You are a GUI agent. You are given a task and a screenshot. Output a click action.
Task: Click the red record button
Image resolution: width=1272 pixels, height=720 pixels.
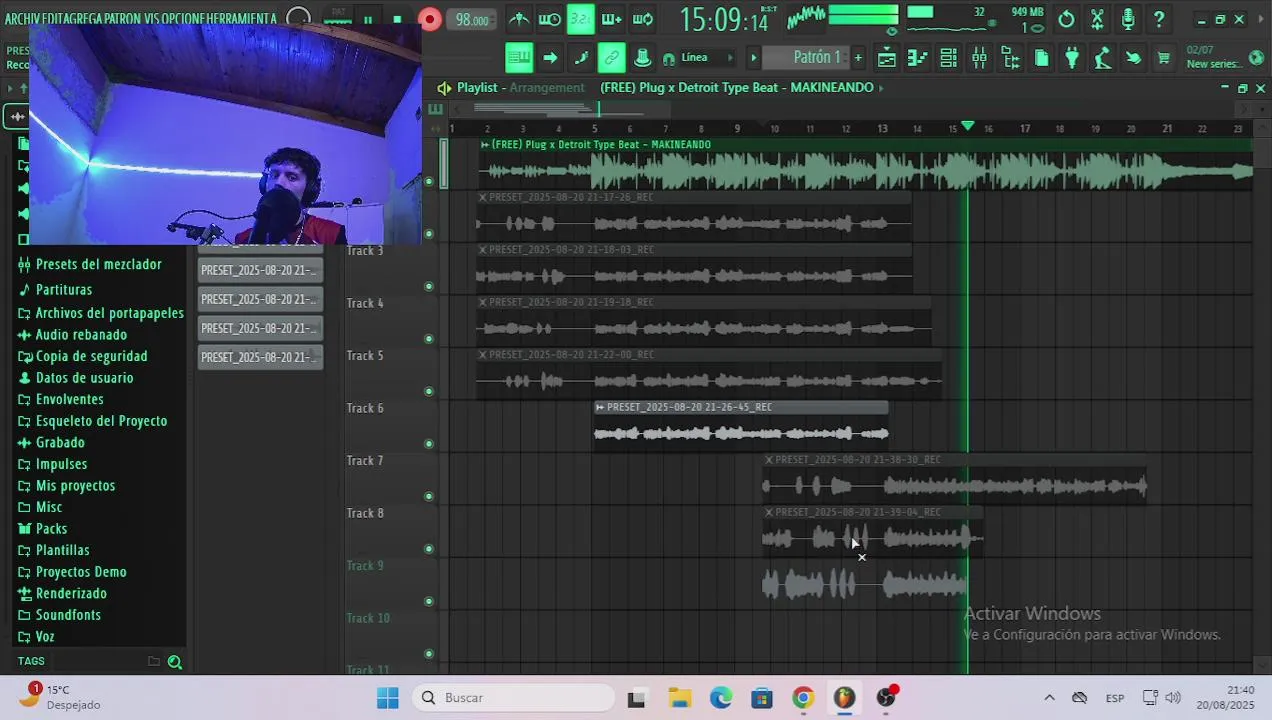(x=430, y=20)
